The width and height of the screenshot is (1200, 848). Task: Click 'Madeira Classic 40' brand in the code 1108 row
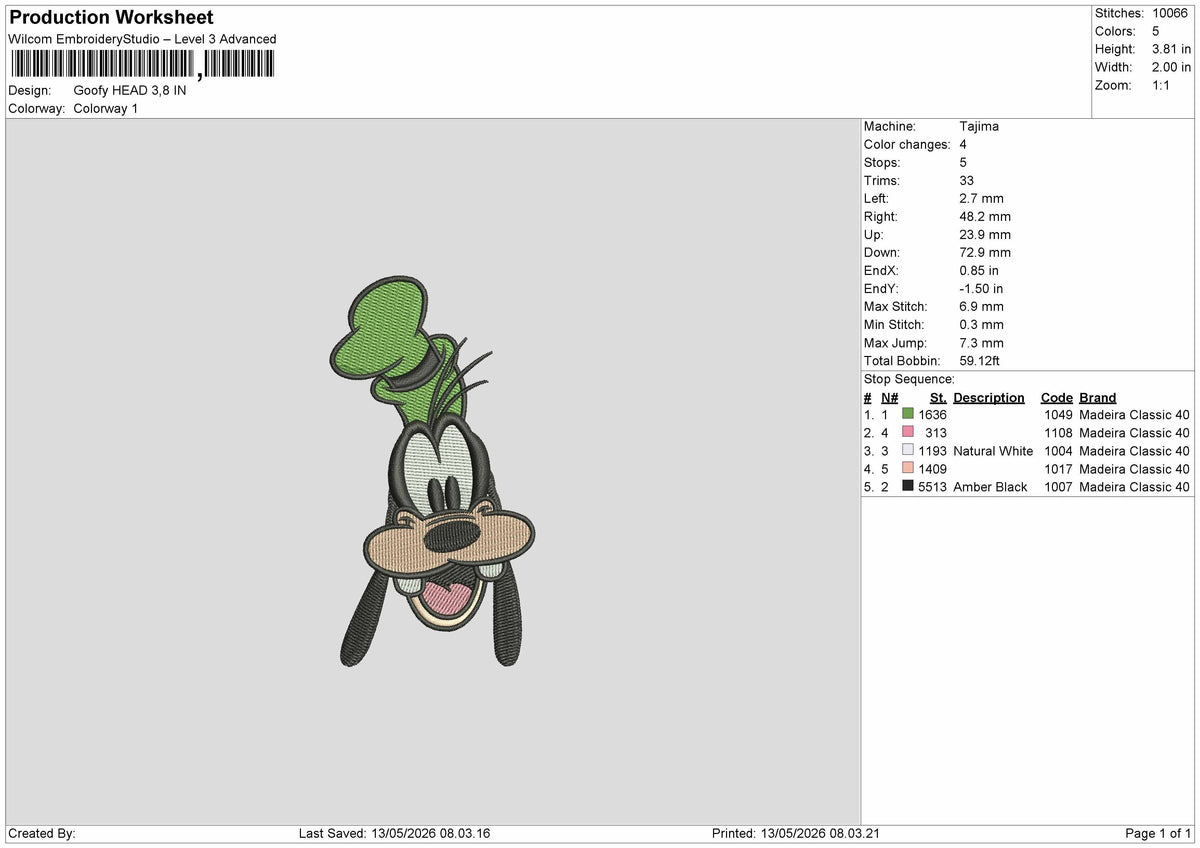pos(1135,432)
